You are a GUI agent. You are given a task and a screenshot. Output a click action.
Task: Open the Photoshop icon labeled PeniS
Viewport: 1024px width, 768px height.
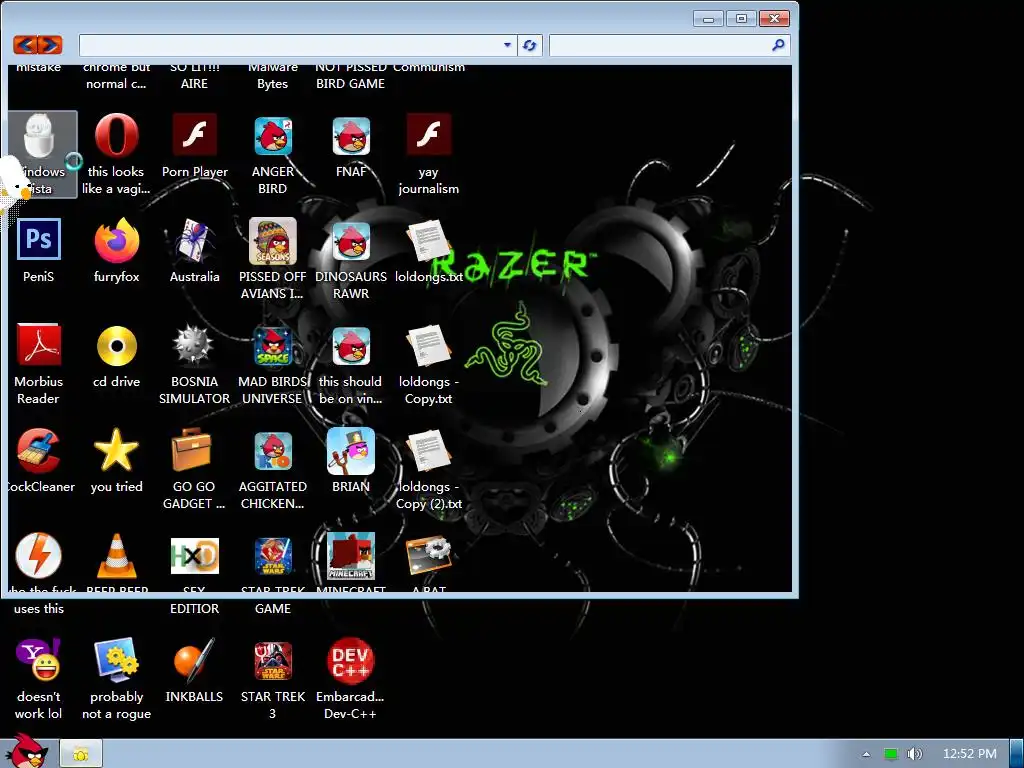[x=39, y=240]
